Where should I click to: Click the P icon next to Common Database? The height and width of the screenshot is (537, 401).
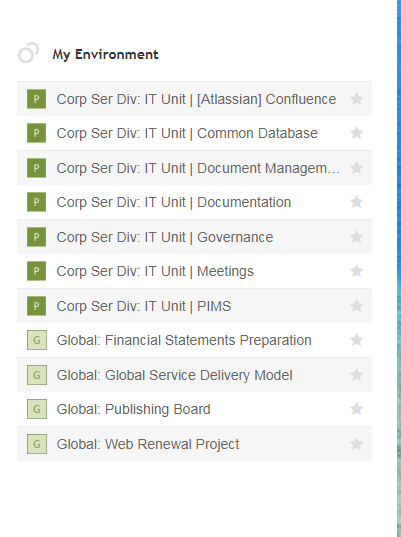coord(36,133)
